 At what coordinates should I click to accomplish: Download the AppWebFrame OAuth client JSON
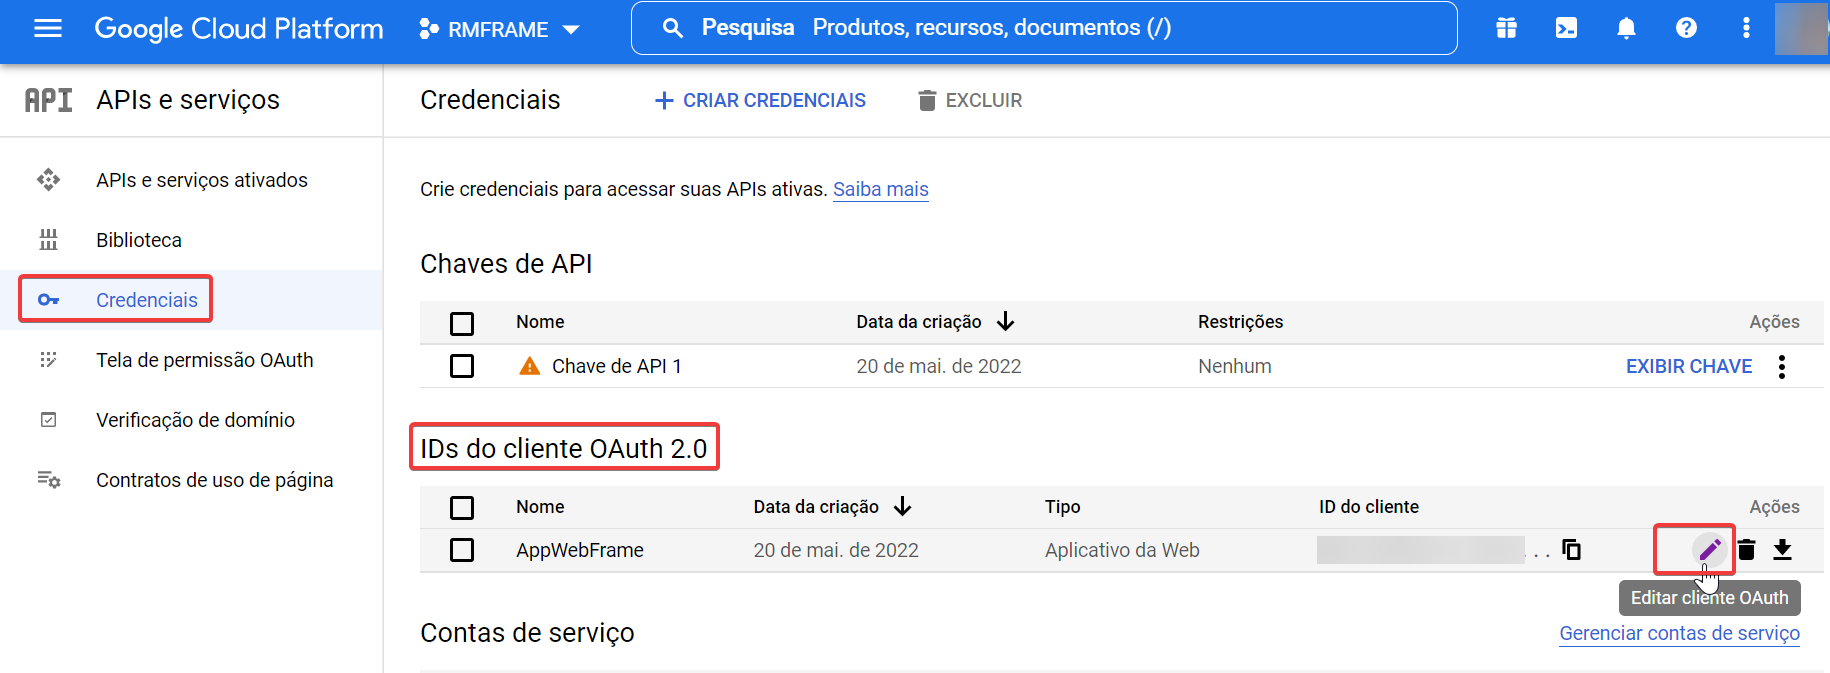click(1782, 549)
